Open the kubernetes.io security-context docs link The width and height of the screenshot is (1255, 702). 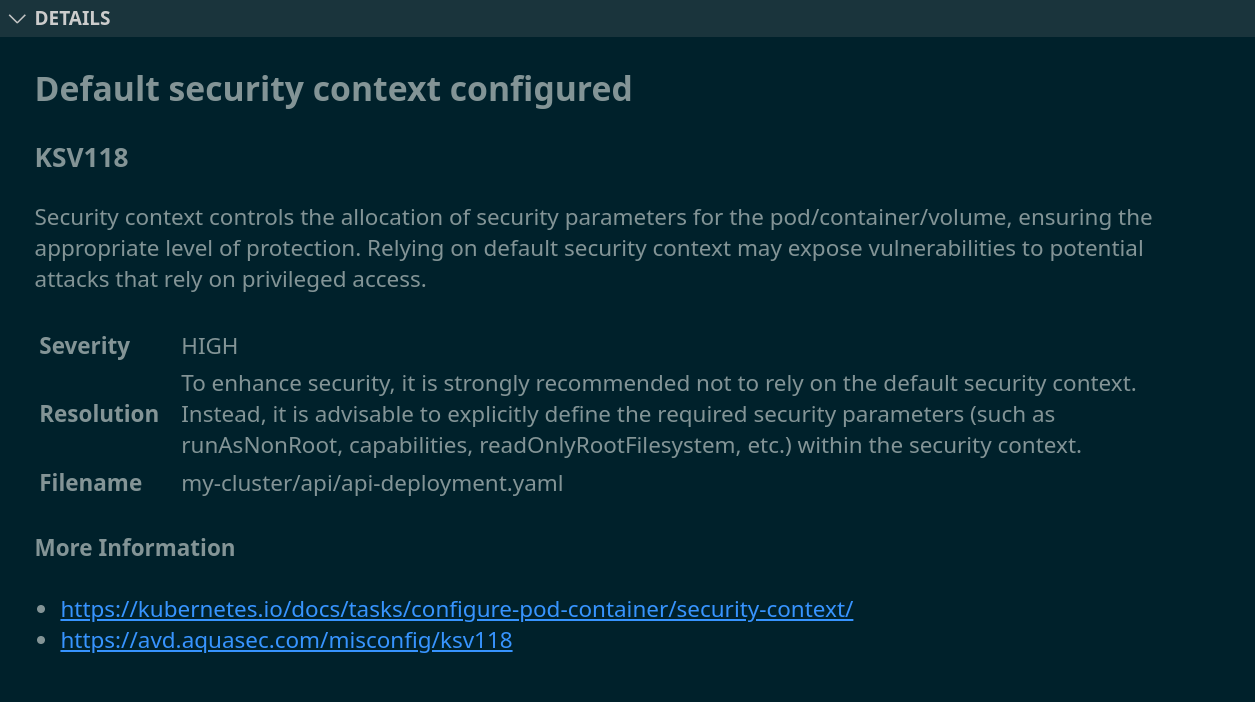pos(456,609)
